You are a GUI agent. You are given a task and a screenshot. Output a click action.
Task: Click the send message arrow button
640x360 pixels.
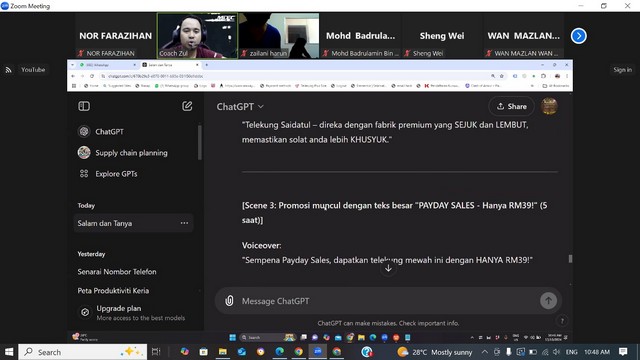pyautogui.click(x=548, y=301)
